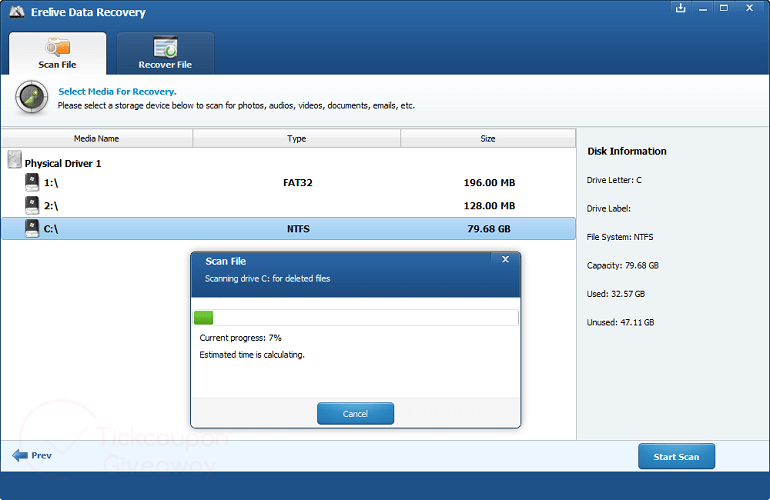
Task: Select partition 1:\ in the media list
Action: (x=288, y=183)
